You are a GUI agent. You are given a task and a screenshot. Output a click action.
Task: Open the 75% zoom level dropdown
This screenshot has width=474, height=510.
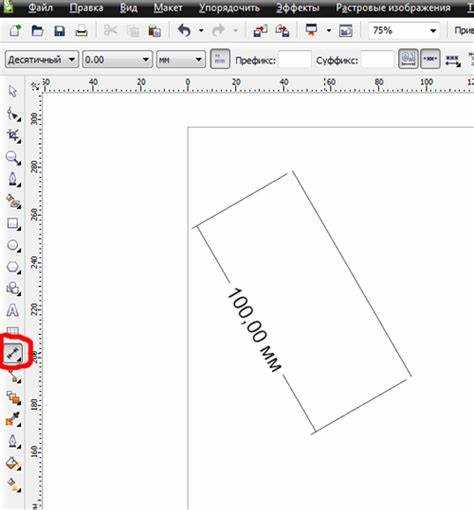coord(404,31)
